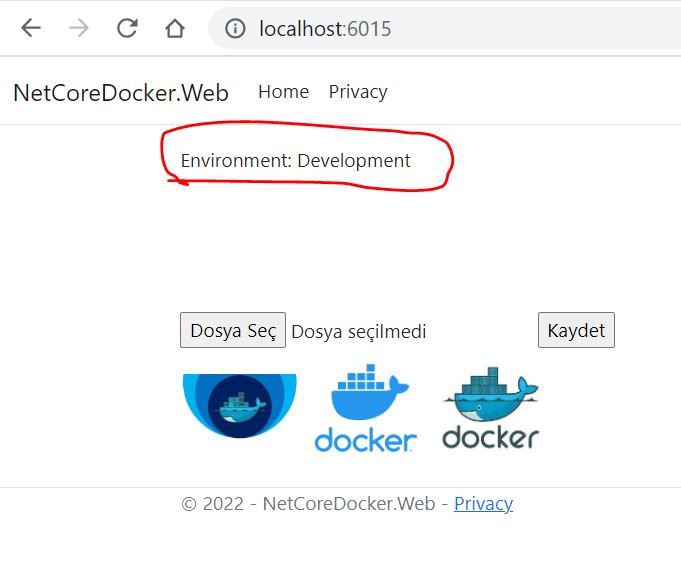Image resolution: width=681 pixels, height=566 pixels.
Task: Reload the localhost page
Action: tap(127, 29)
